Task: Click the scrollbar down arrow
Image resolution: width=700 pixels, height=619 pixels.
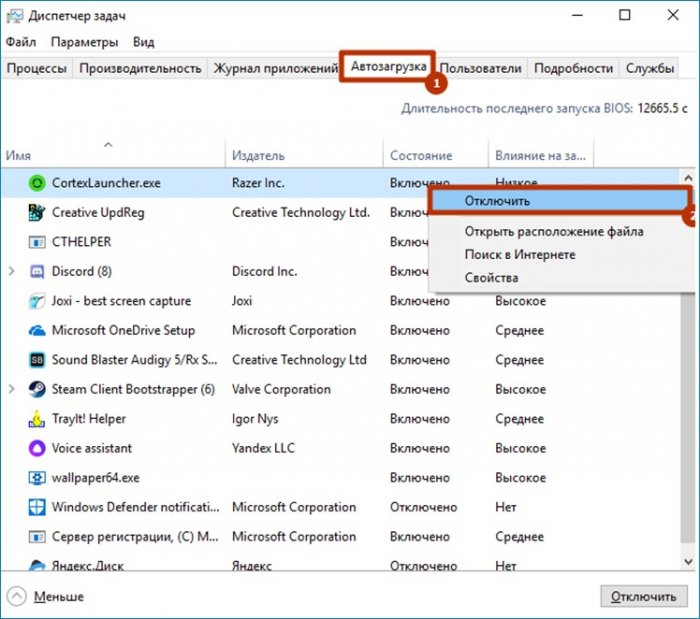Action: [688, 562]
